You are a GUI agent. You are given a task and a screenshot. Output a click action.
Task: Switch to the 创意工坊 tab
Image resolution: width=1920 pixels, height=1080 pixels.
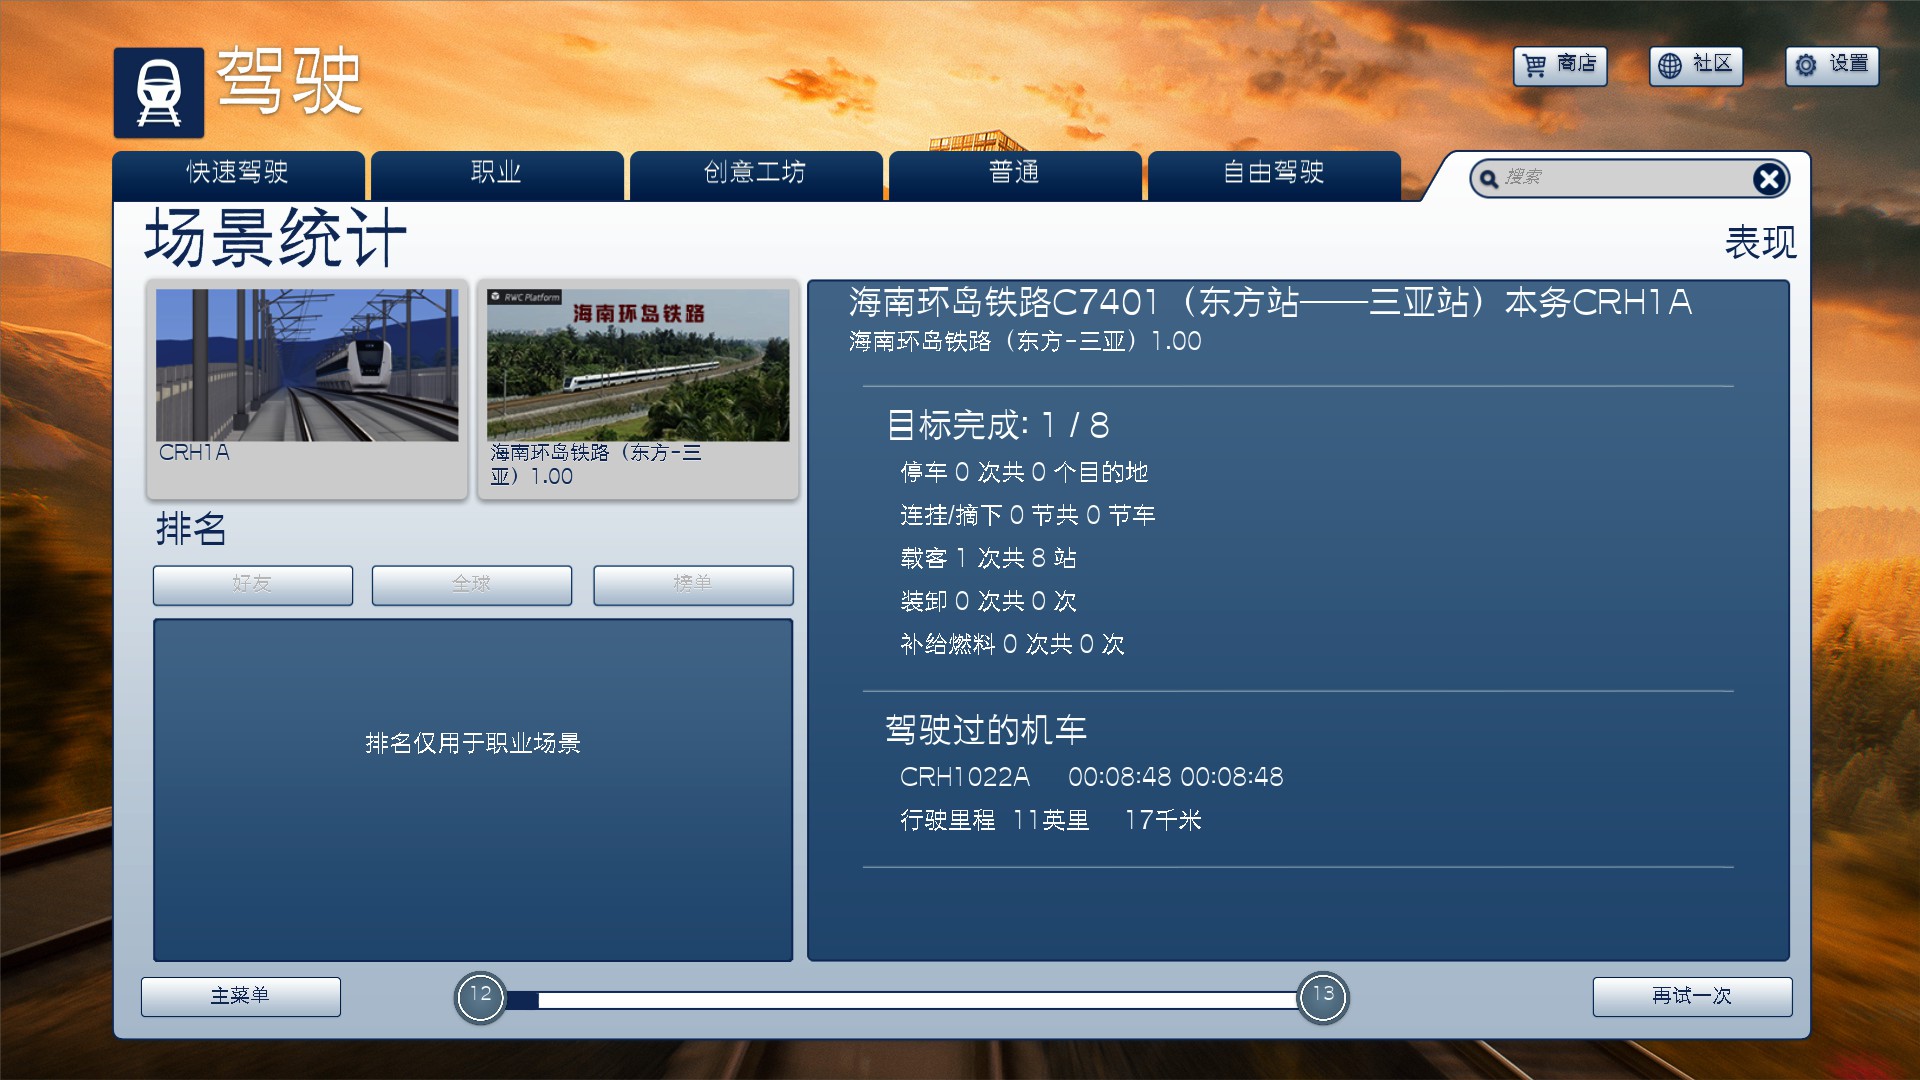click(x=756, y=175)
